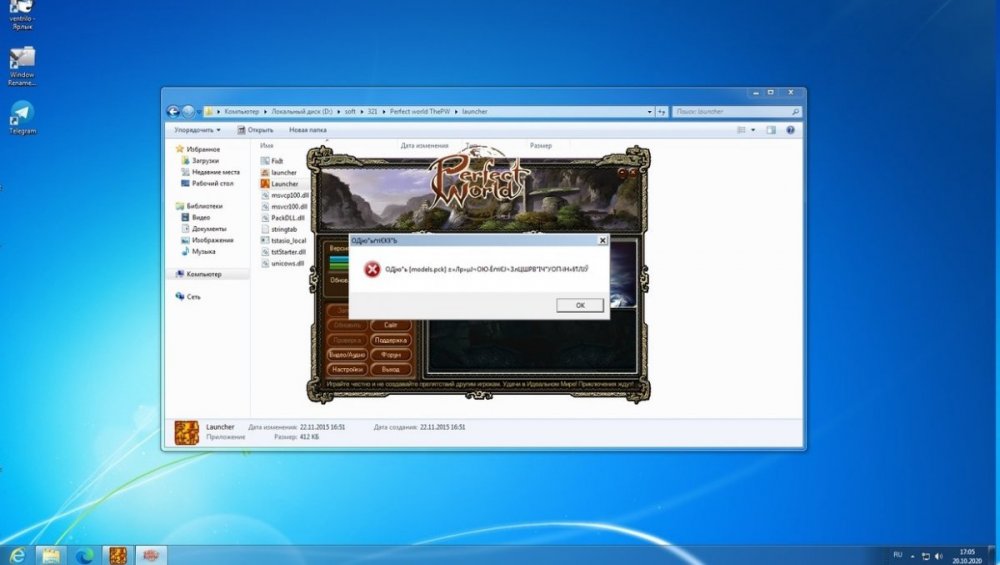1000x565 pixels.
Task: Open the Telegram desktop shortcut
Action: click(x=21, y=115)
